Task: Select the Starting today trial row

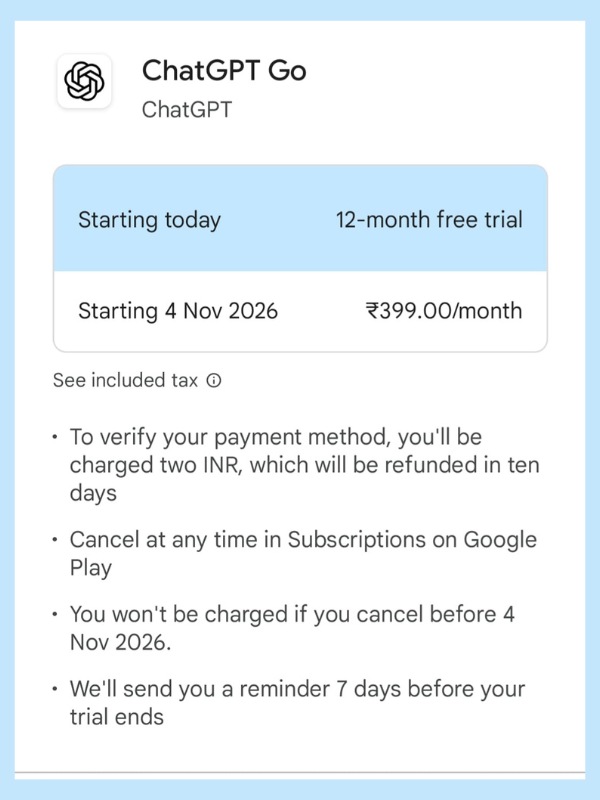Action: pos(300,220)
